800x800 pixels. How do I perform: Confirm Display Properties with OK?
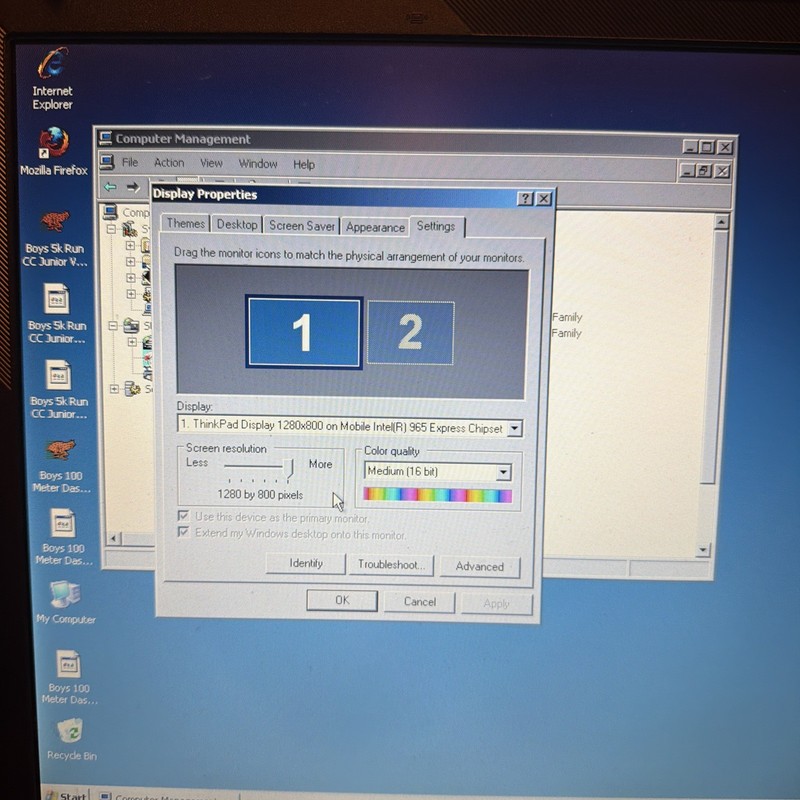click(342, 601)
